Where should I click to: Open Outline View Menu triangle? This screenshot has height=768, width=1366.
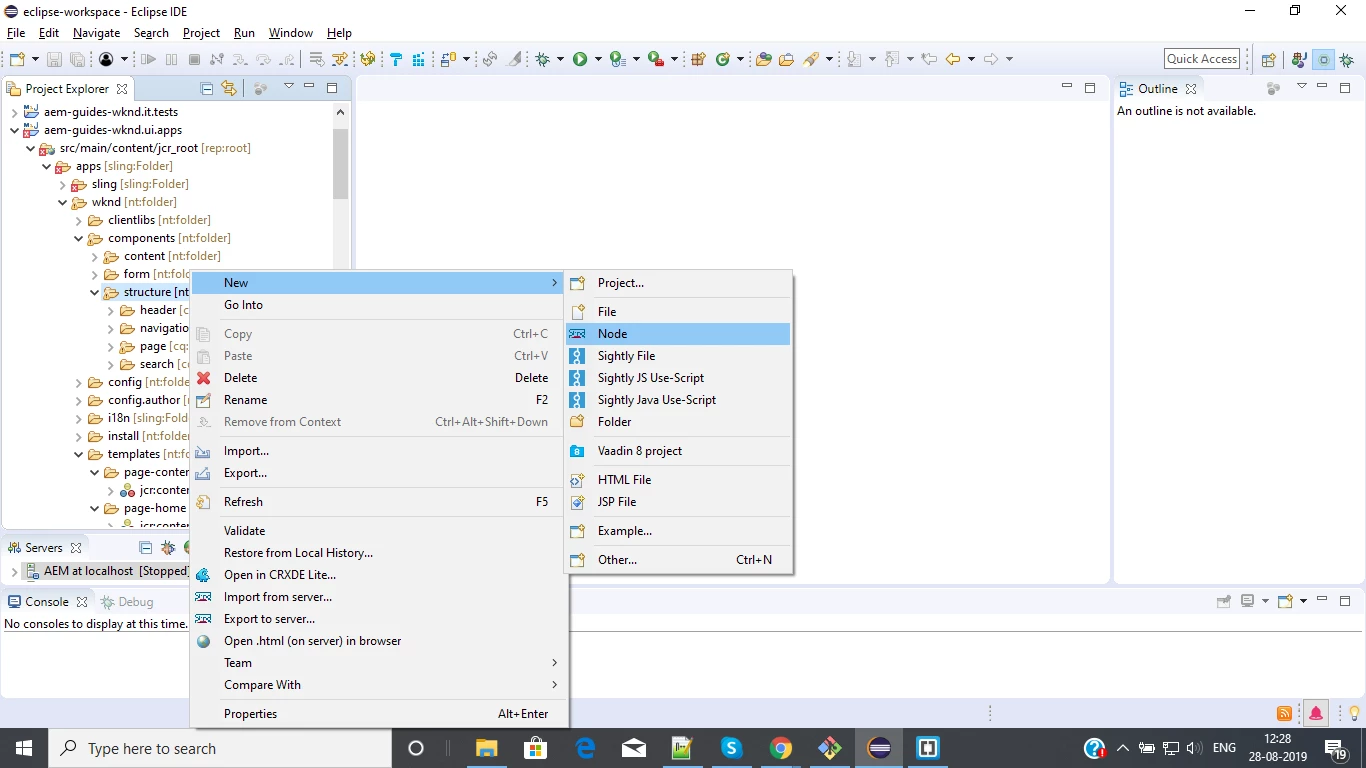click(x=1302, y=86)
